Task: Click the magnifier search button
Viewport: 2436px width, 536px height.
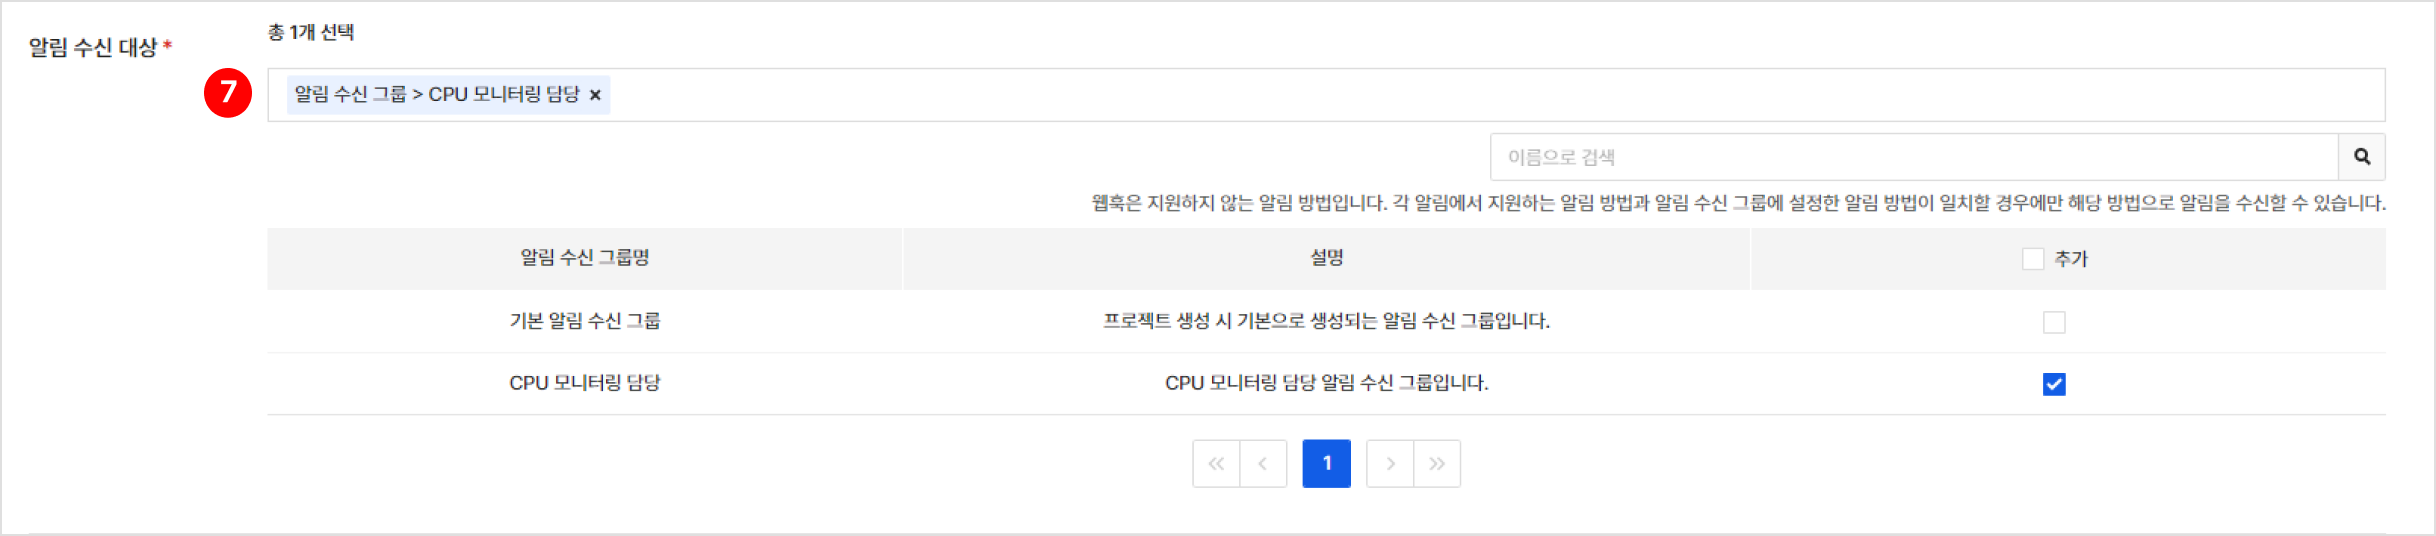Action: click(x=2361, y=157)
